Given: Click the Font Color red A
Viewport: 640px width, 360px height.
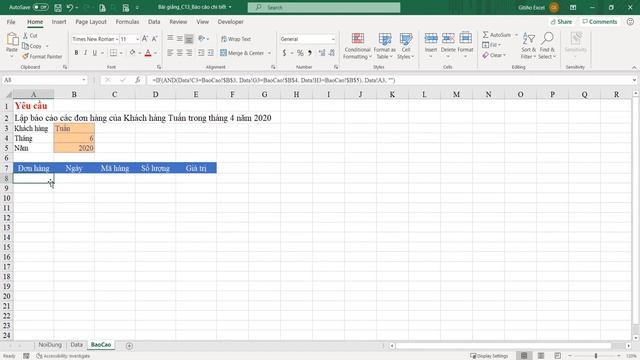Looking at the screenshot, I should pos(148,53).
